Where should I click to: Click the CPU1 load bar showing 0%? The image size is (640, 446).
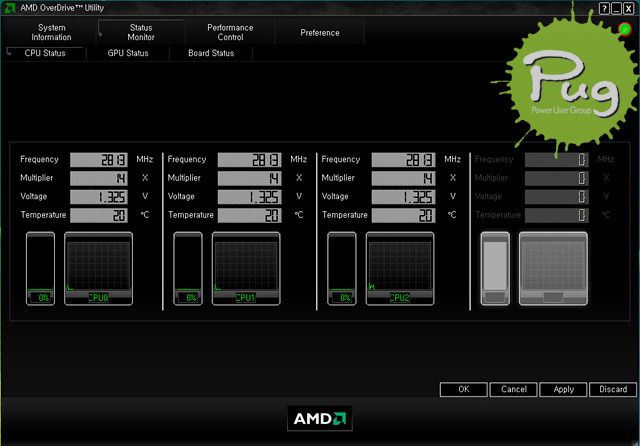(188, 268)
